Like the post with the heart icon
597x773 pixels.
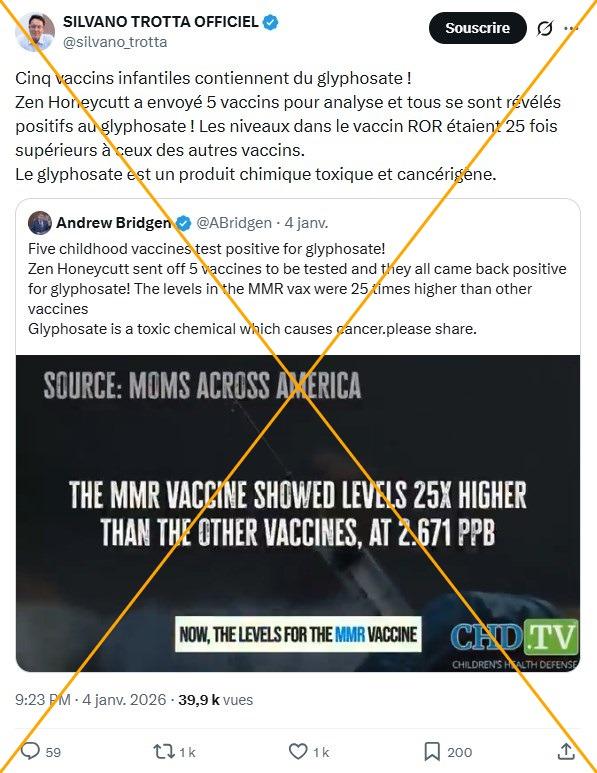(x=297, y=751)
